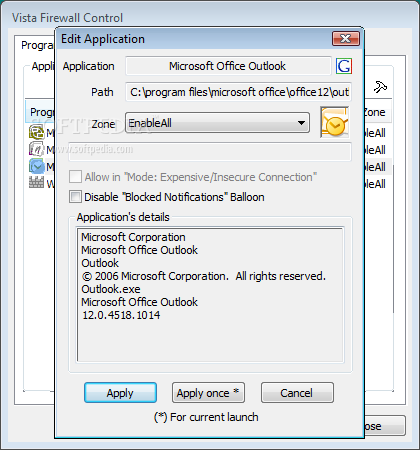Click "Outlook.exe" line in details box
The width and height of the screenshot is (420, 450).
pos(111,289)
